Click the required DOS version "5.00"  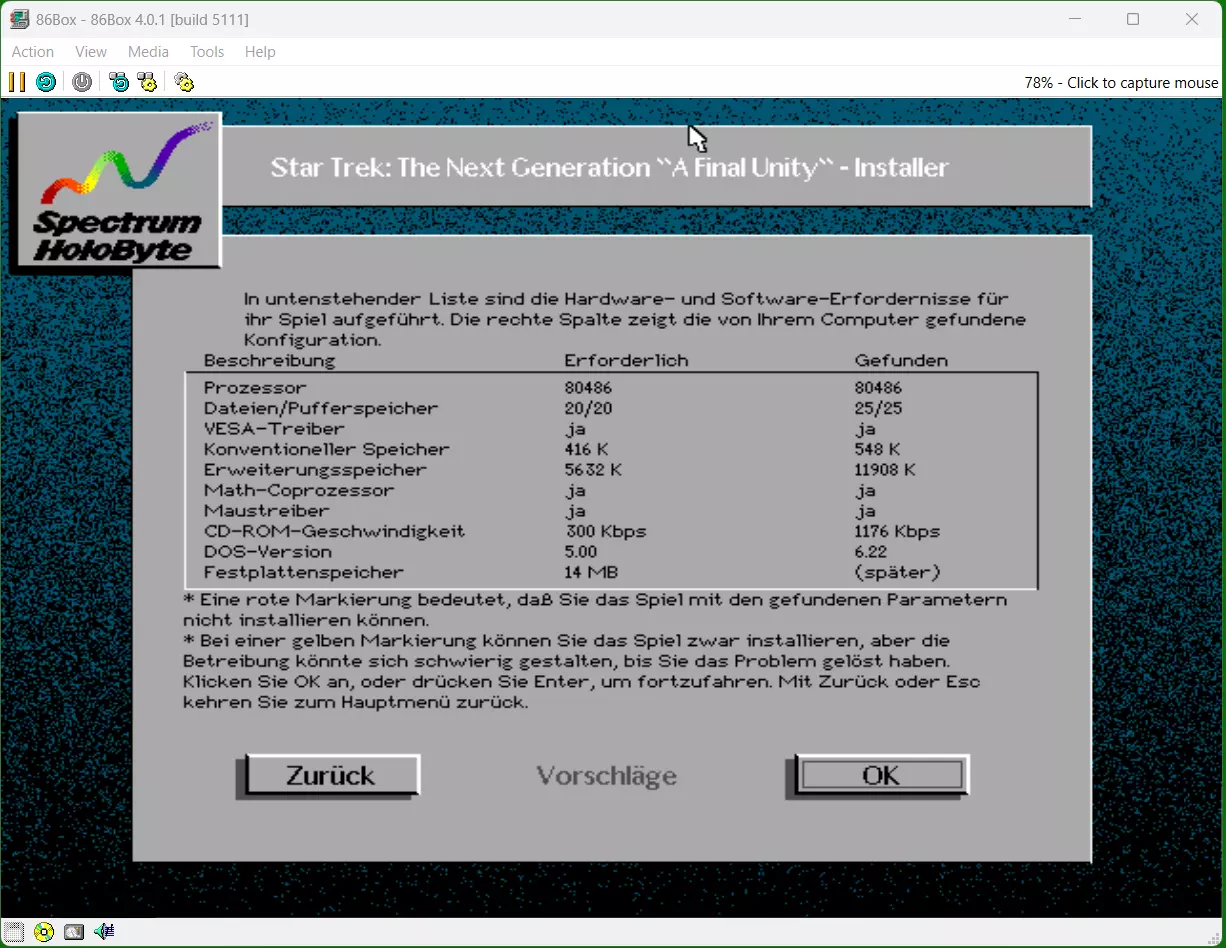[581, 552]
